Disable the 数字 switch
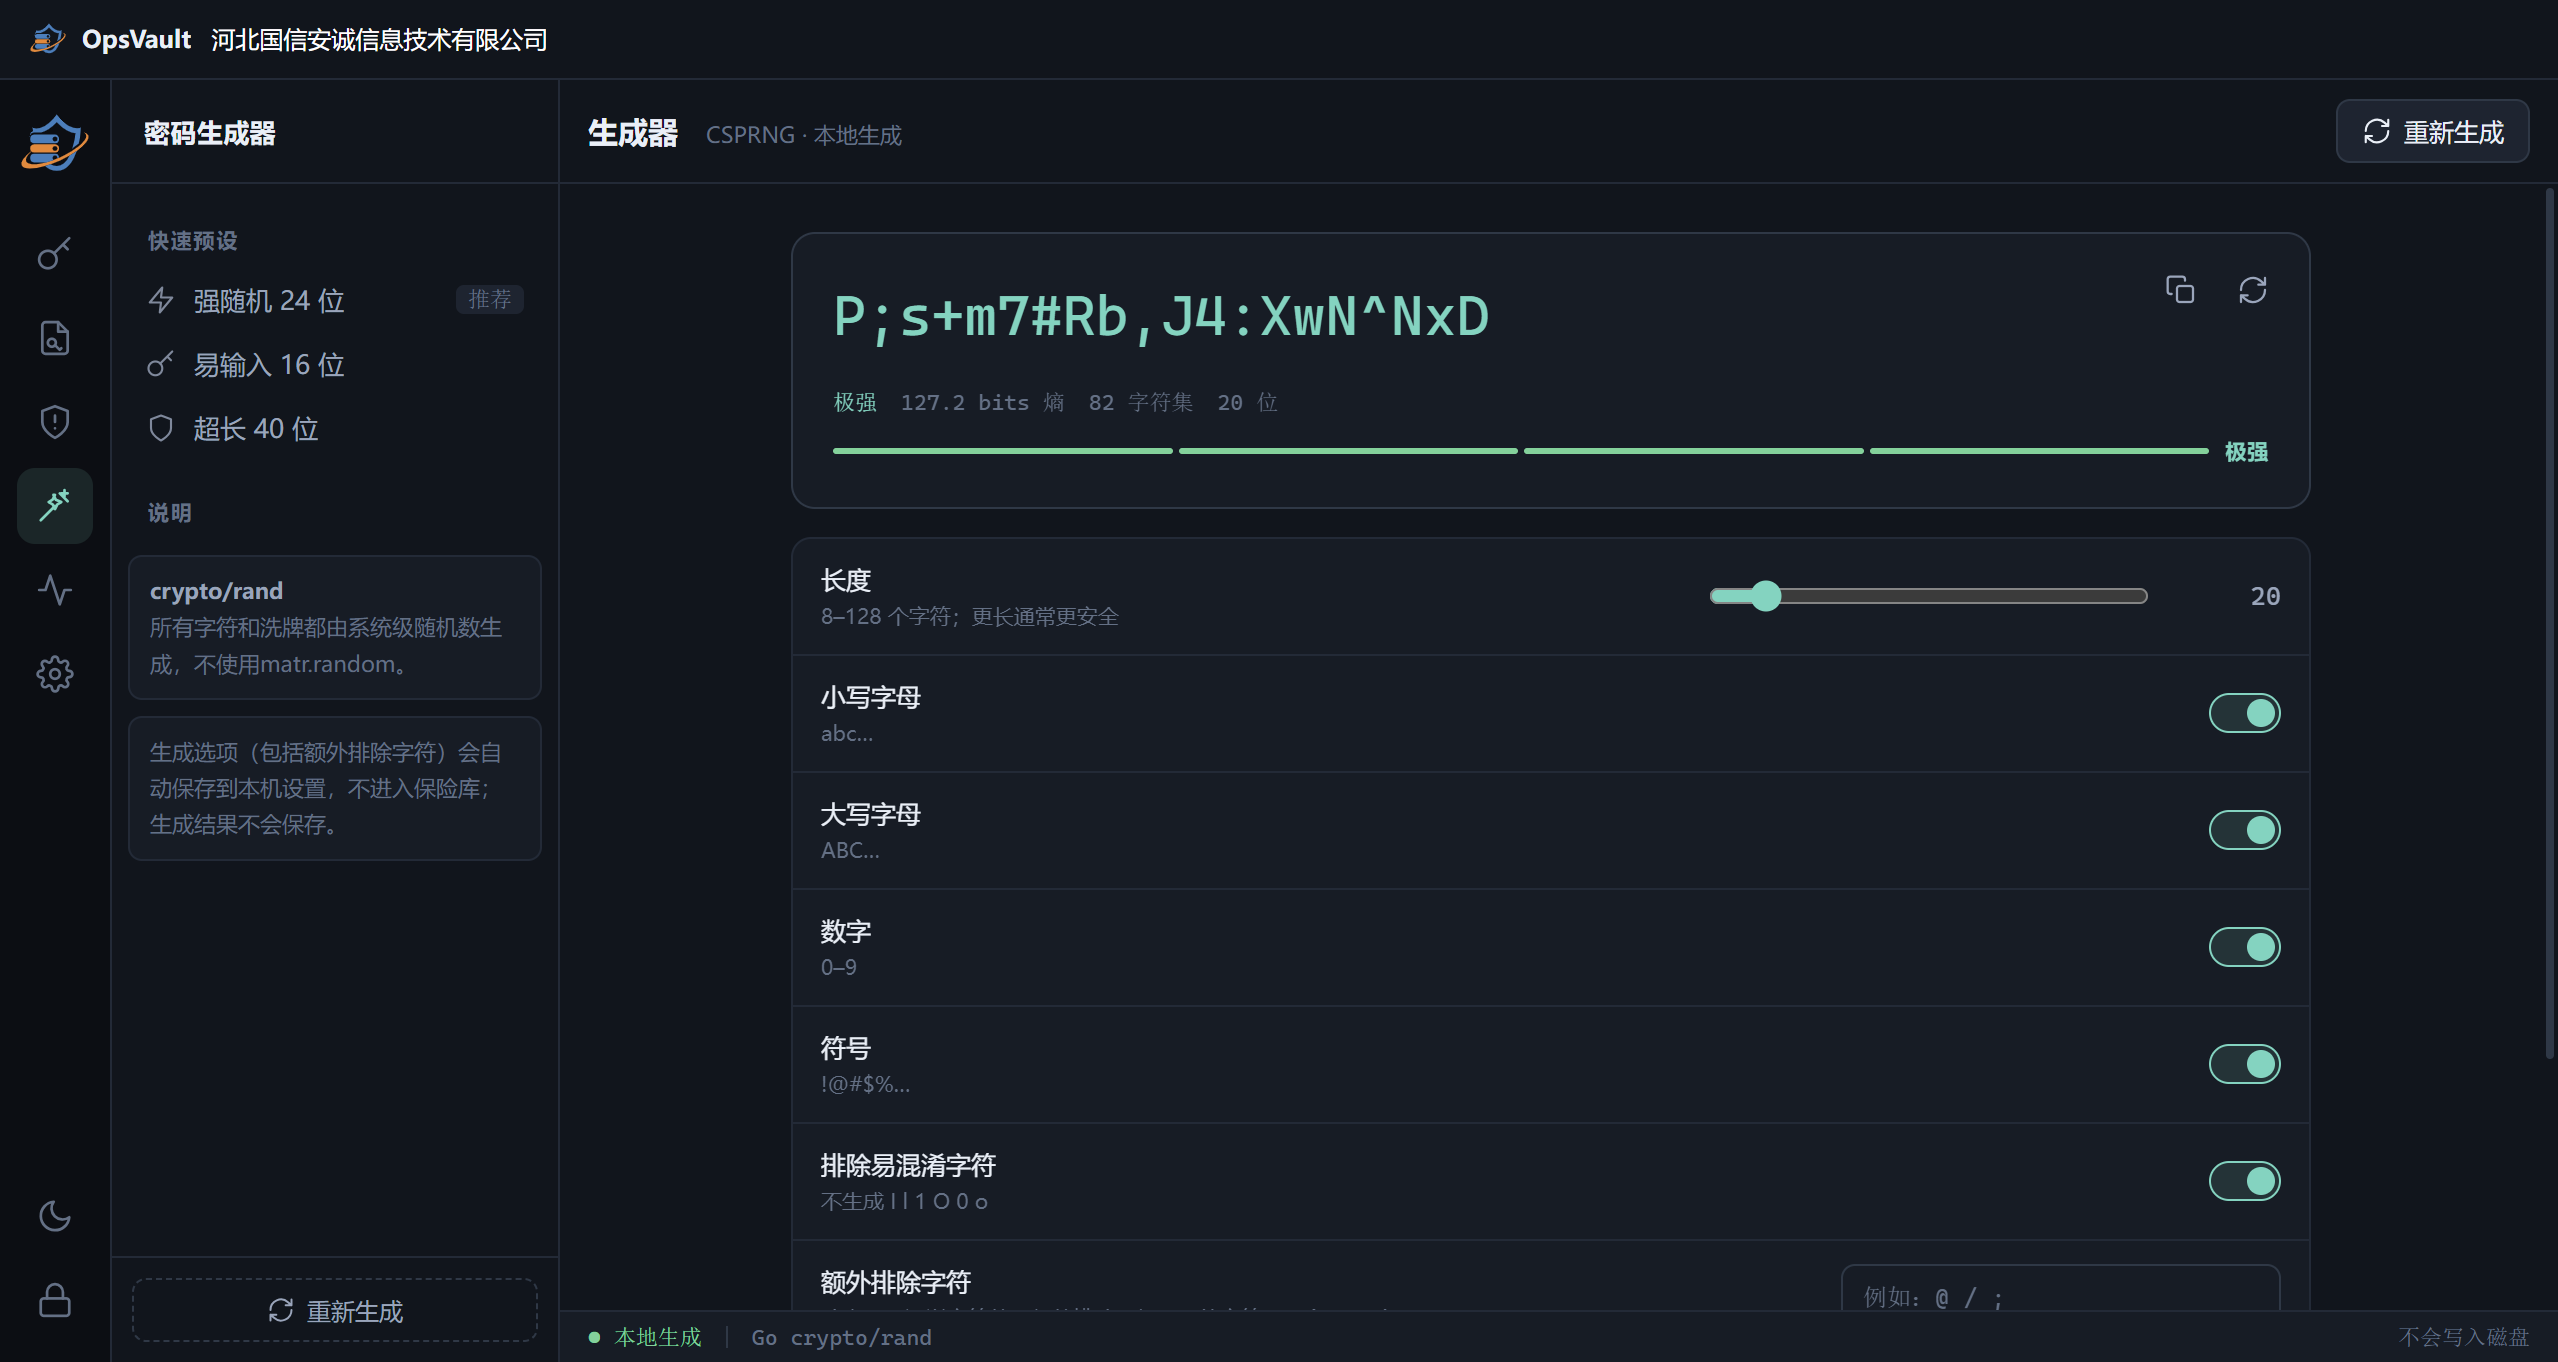Screen dimensions: 2558x1362 tap(2244, 947)
